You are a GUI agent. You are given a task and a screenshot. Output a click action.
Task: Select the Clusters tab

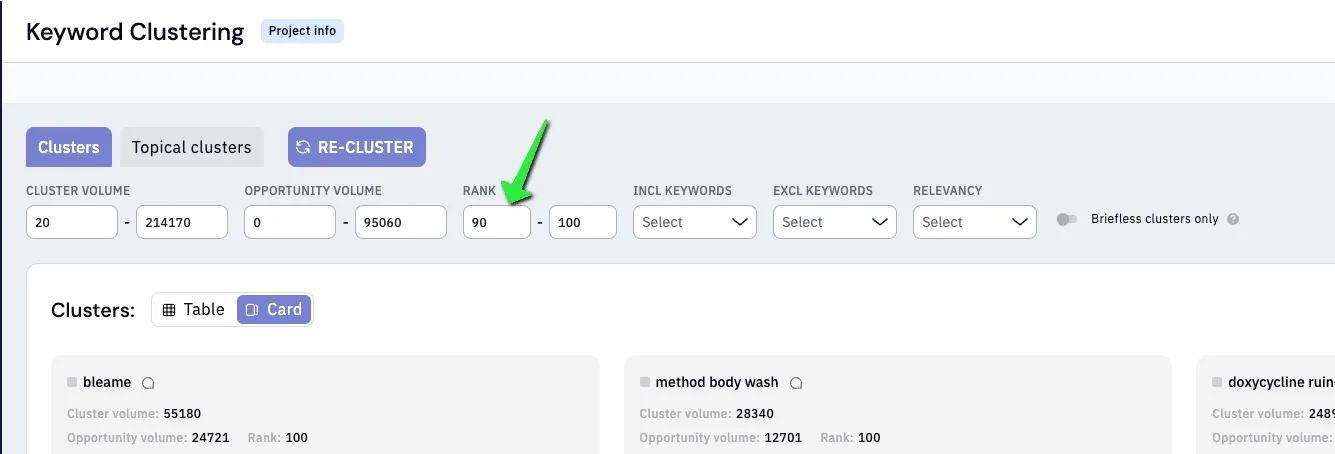(x=69, y=147)
